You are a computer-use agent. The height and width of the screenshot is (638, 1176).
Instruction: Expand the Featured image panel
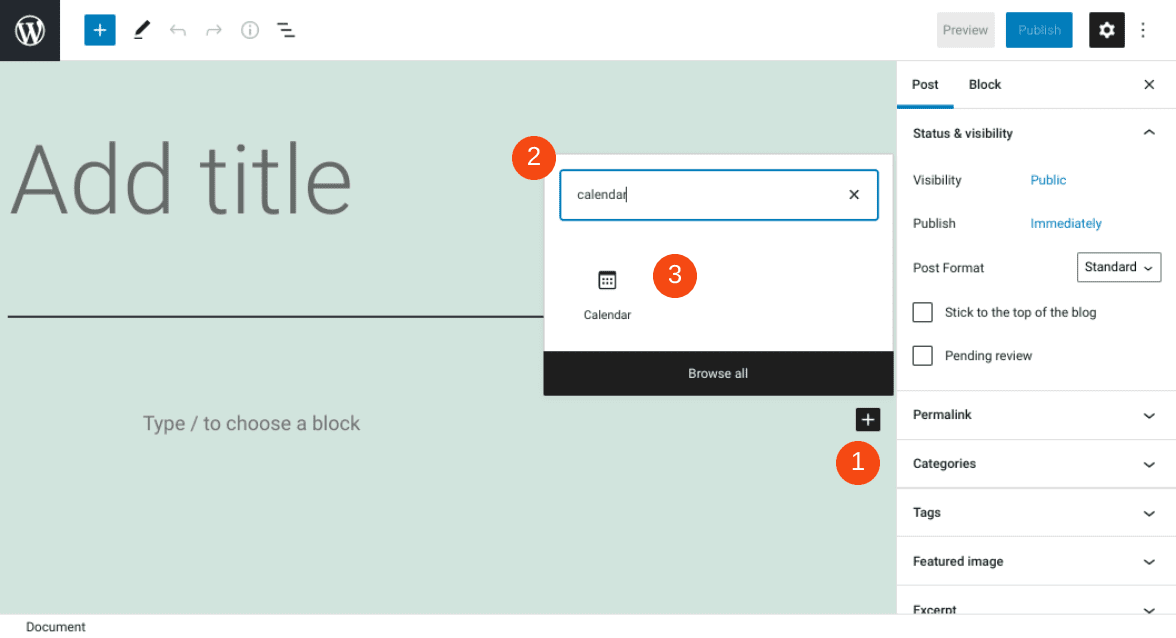[x=1035, y=562]
